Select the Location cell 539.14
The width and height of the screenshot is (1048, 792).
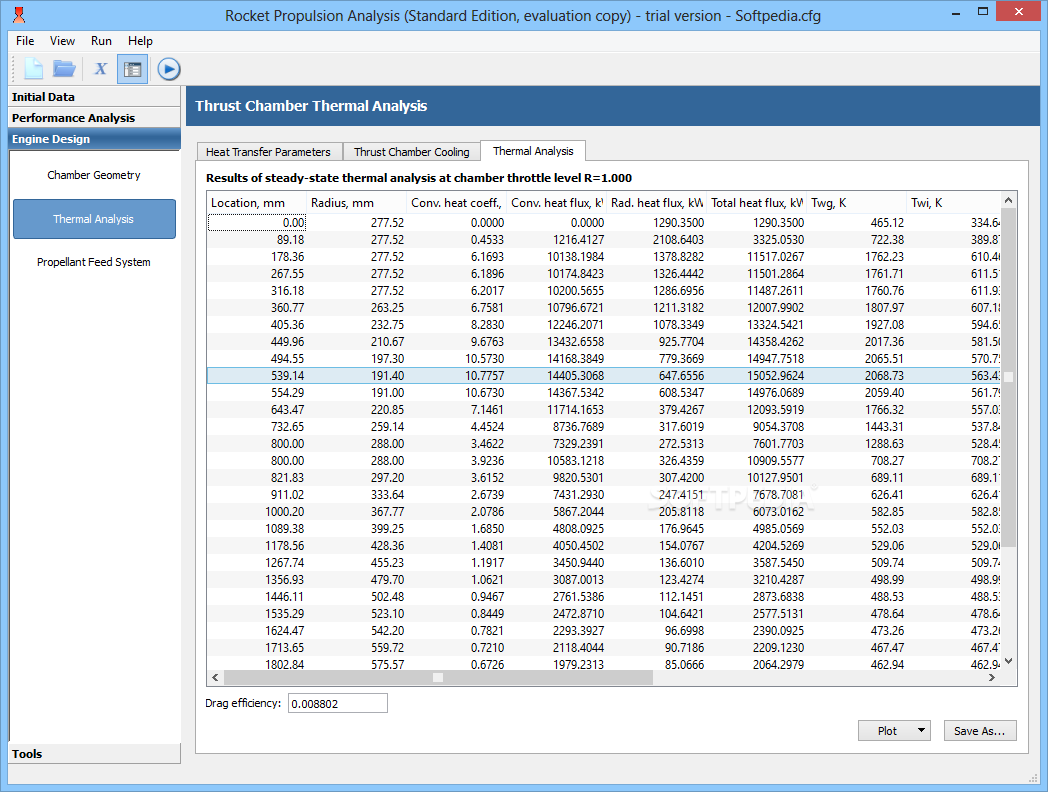point(257,376)
